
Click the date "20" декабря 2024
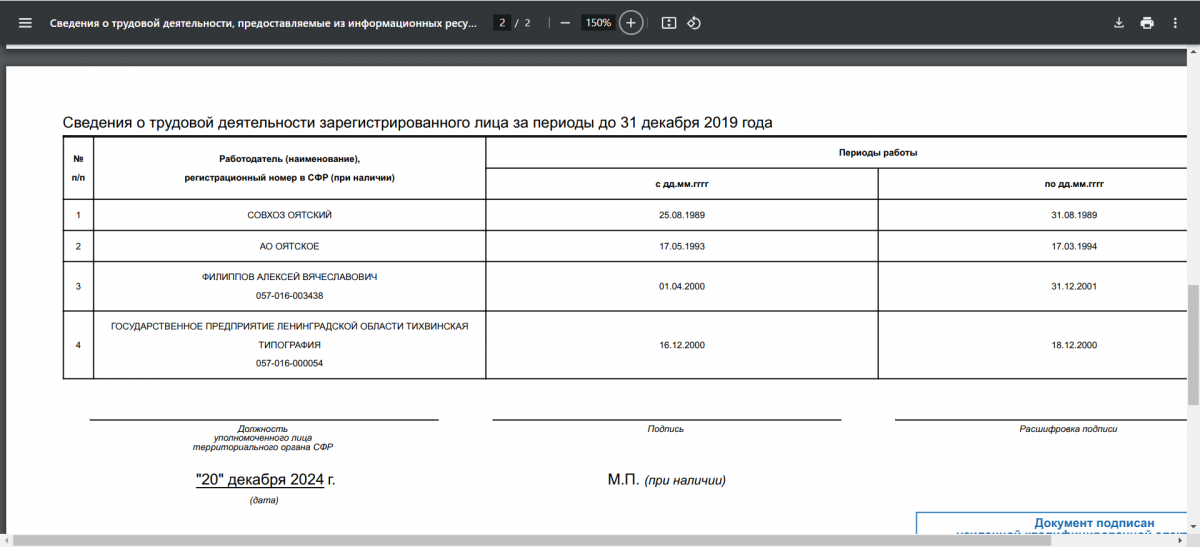coord(260,480)
